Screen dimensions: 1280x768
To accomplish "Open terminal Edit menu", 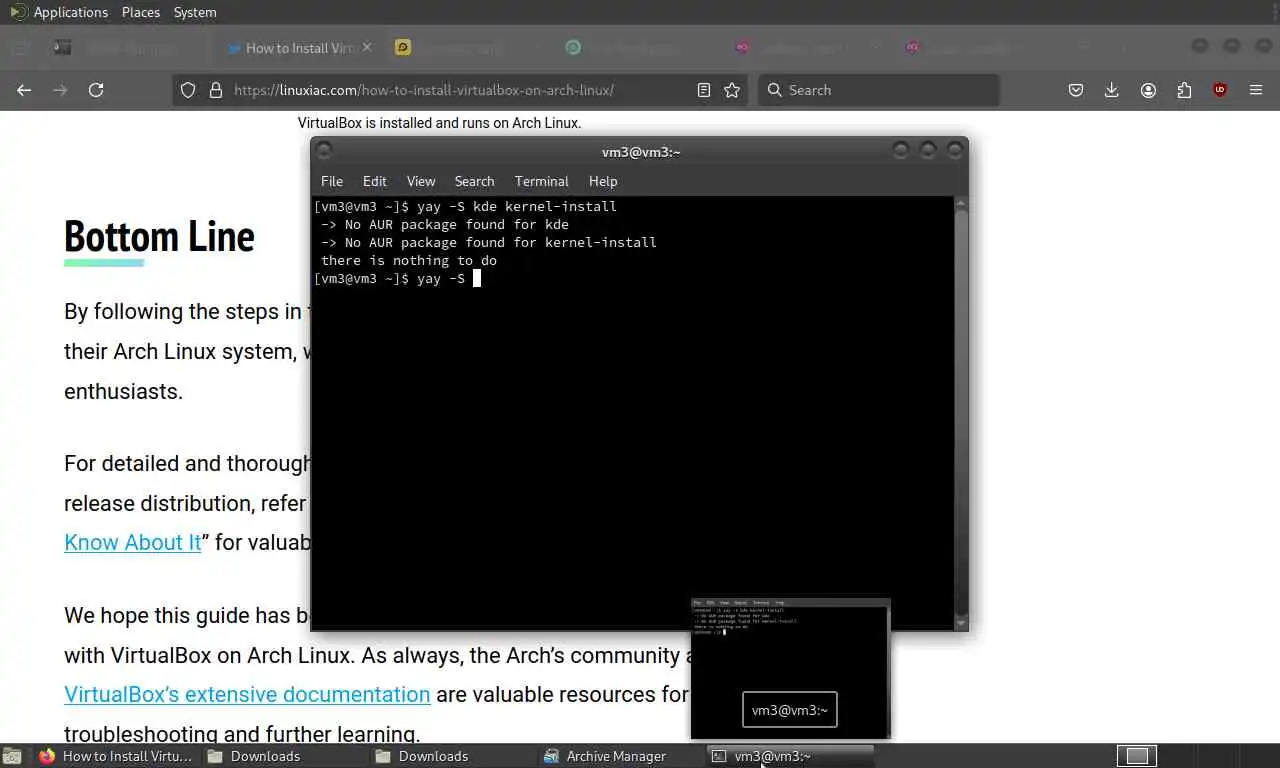I will (x=375, y=181).
